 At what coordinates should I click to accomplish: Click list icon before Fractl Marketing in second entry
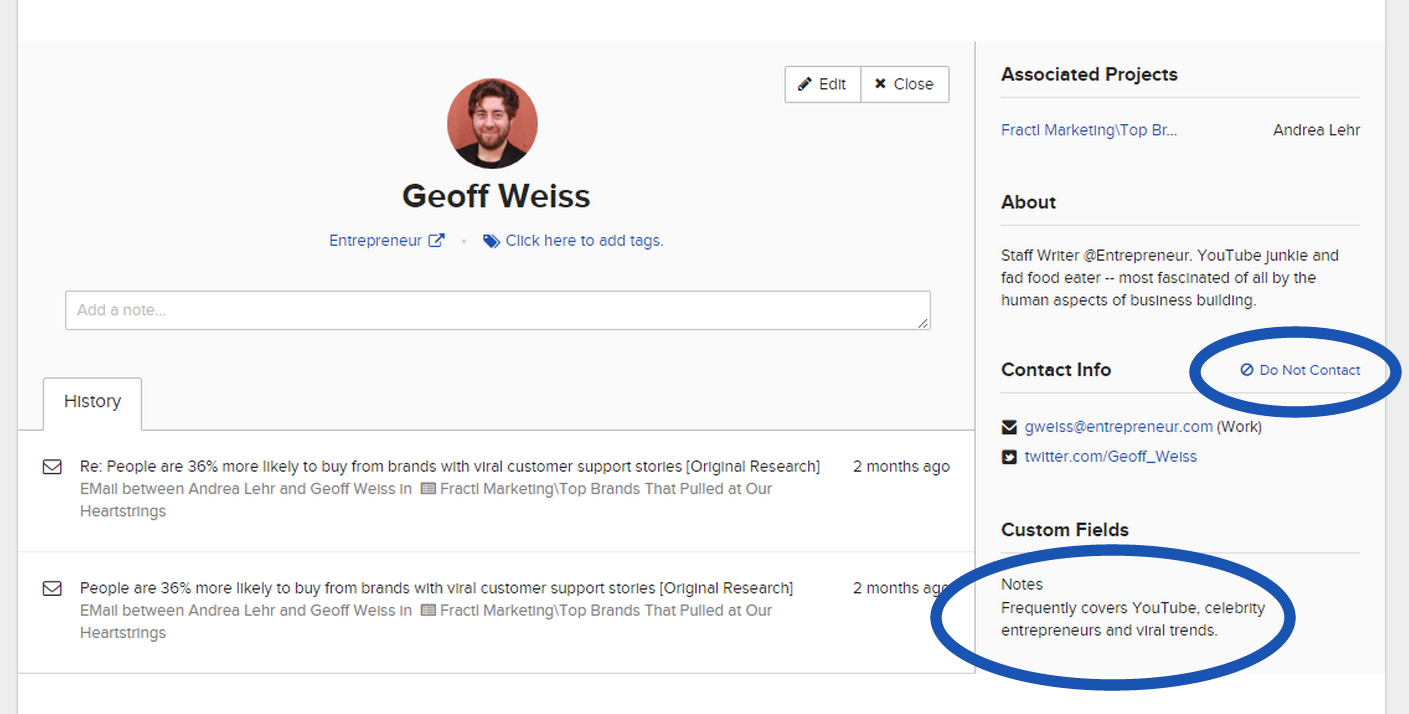point(428,611)
